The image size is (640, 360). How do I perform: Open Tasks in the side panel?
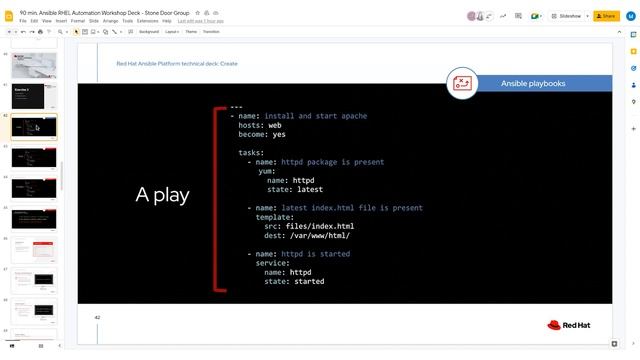click(633, 68)
